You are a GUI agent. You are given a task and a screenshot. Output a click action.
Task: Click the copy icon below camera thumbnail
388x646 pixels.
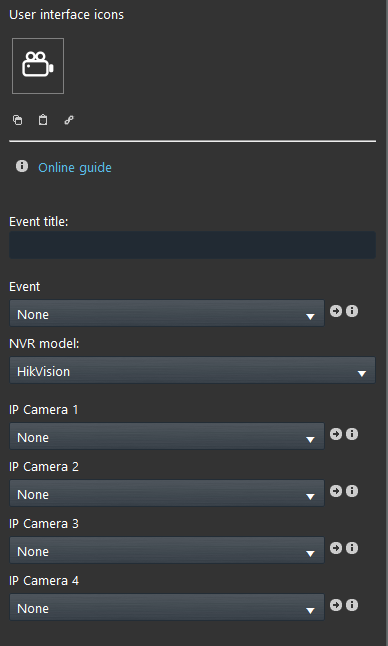17,120
